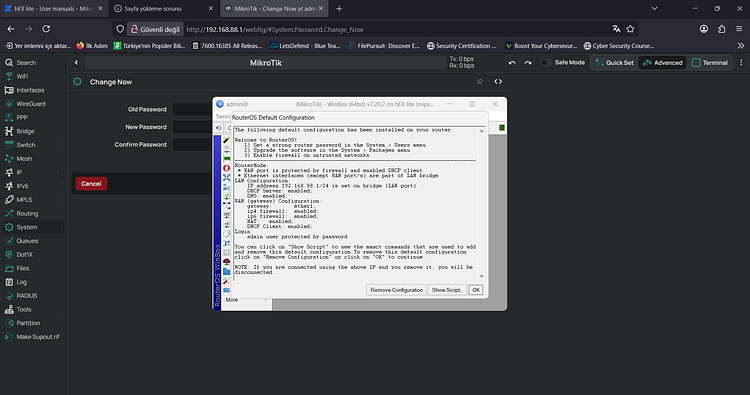Switch to the Advanced view
Image resolution: width=750 pixels, height=395 pixels.
click(x=662, y=63)
